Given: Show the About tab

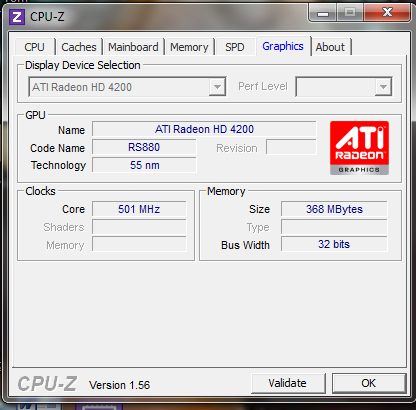Looking at the screenshot, I should point(330,47).
